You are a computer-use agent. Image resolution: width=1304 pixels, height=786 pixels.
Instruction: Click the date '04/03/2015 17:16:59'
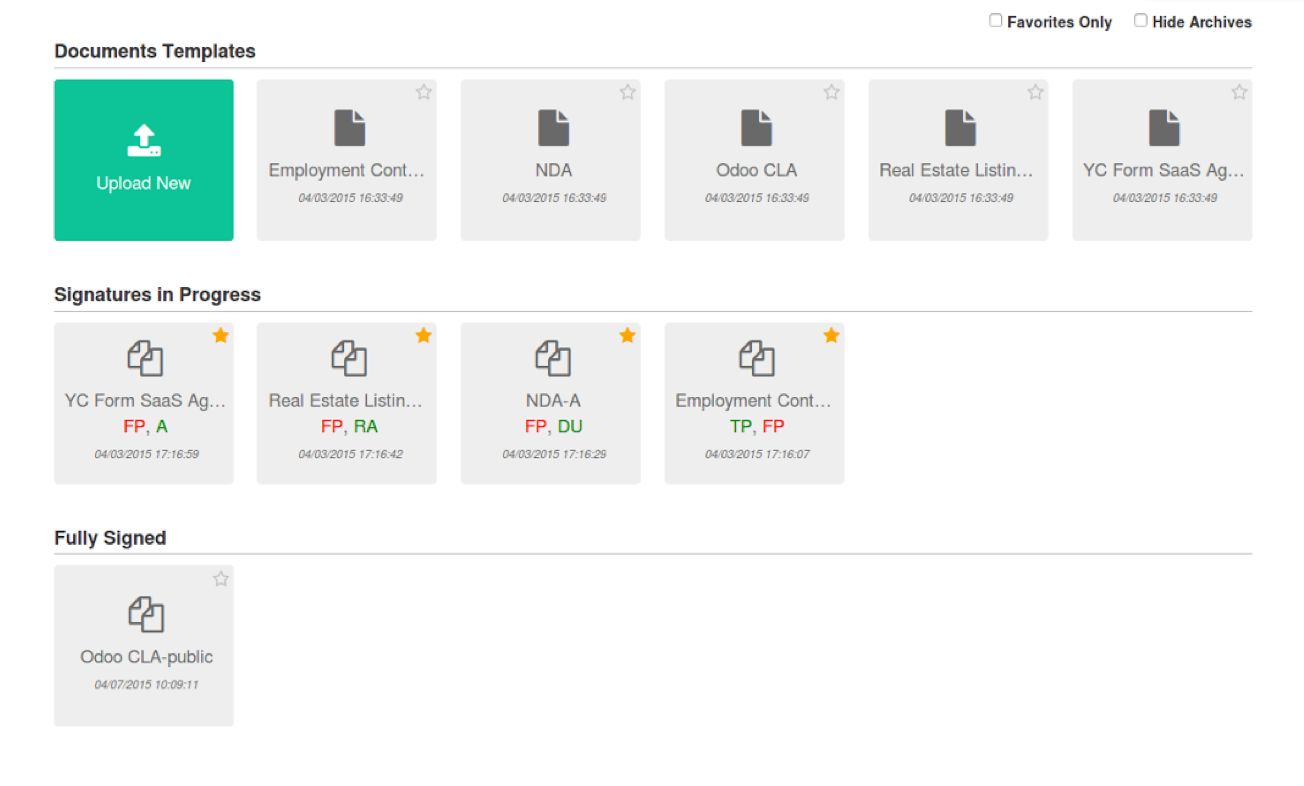coord(146,454)
